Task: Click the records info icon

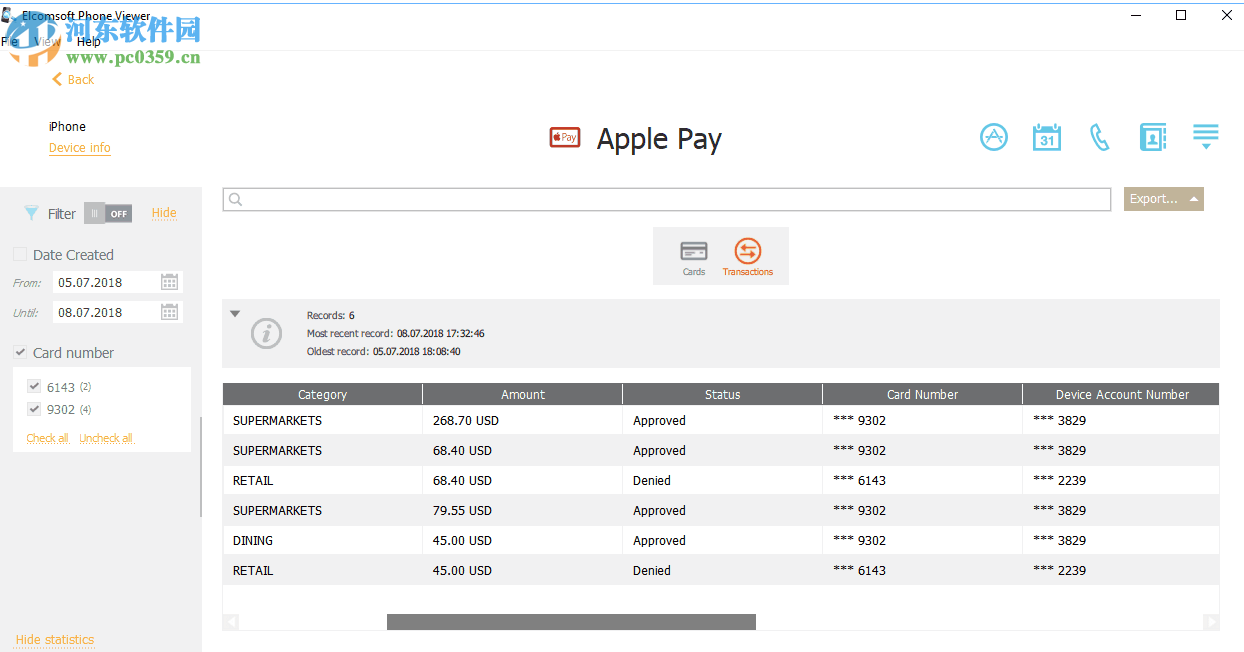Action: tap(265, 334)
